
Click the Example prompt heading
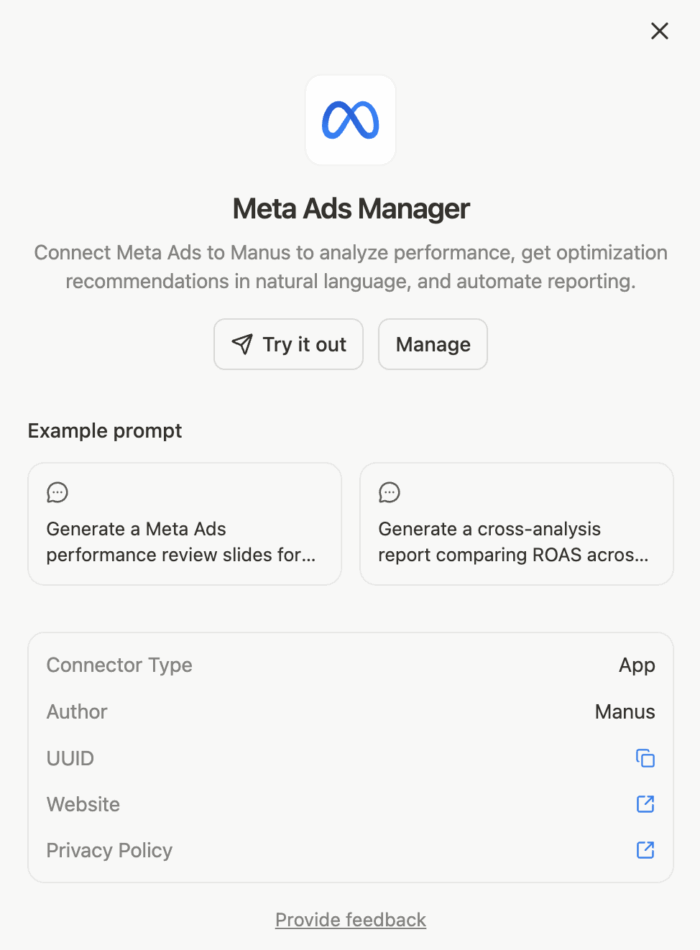[x=104, y=431]
